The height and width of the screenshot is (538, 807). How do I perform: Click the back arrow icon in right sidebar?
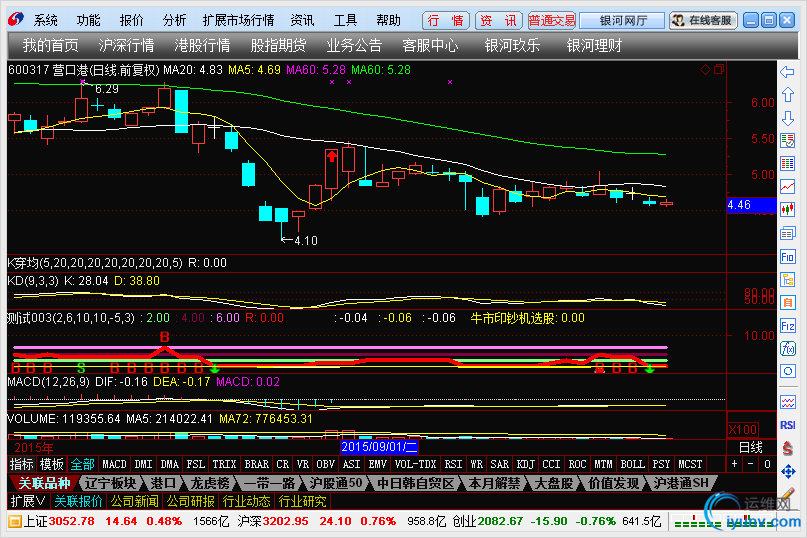click(787, 72)
